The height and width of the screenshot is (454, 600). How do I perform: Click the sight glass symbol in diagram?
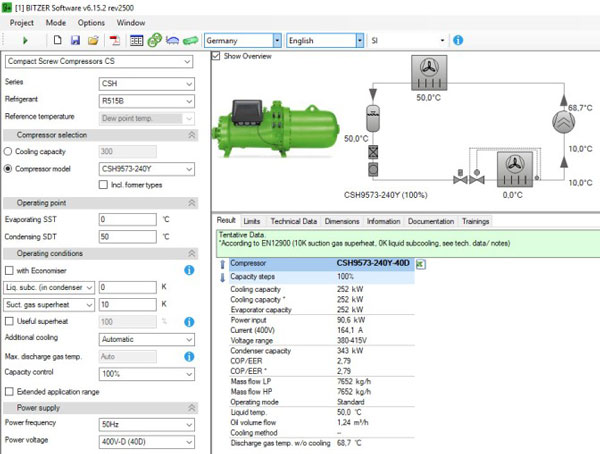373,169
